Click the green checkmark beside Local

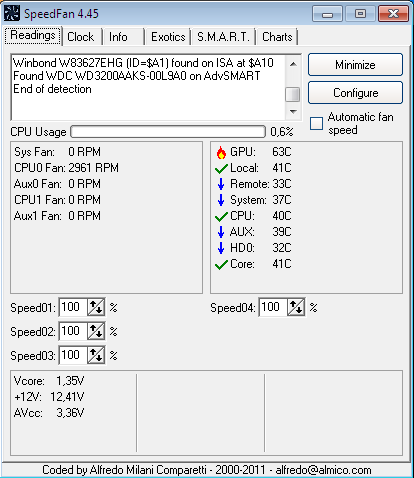pyautogui.click(x=221, y=169)
